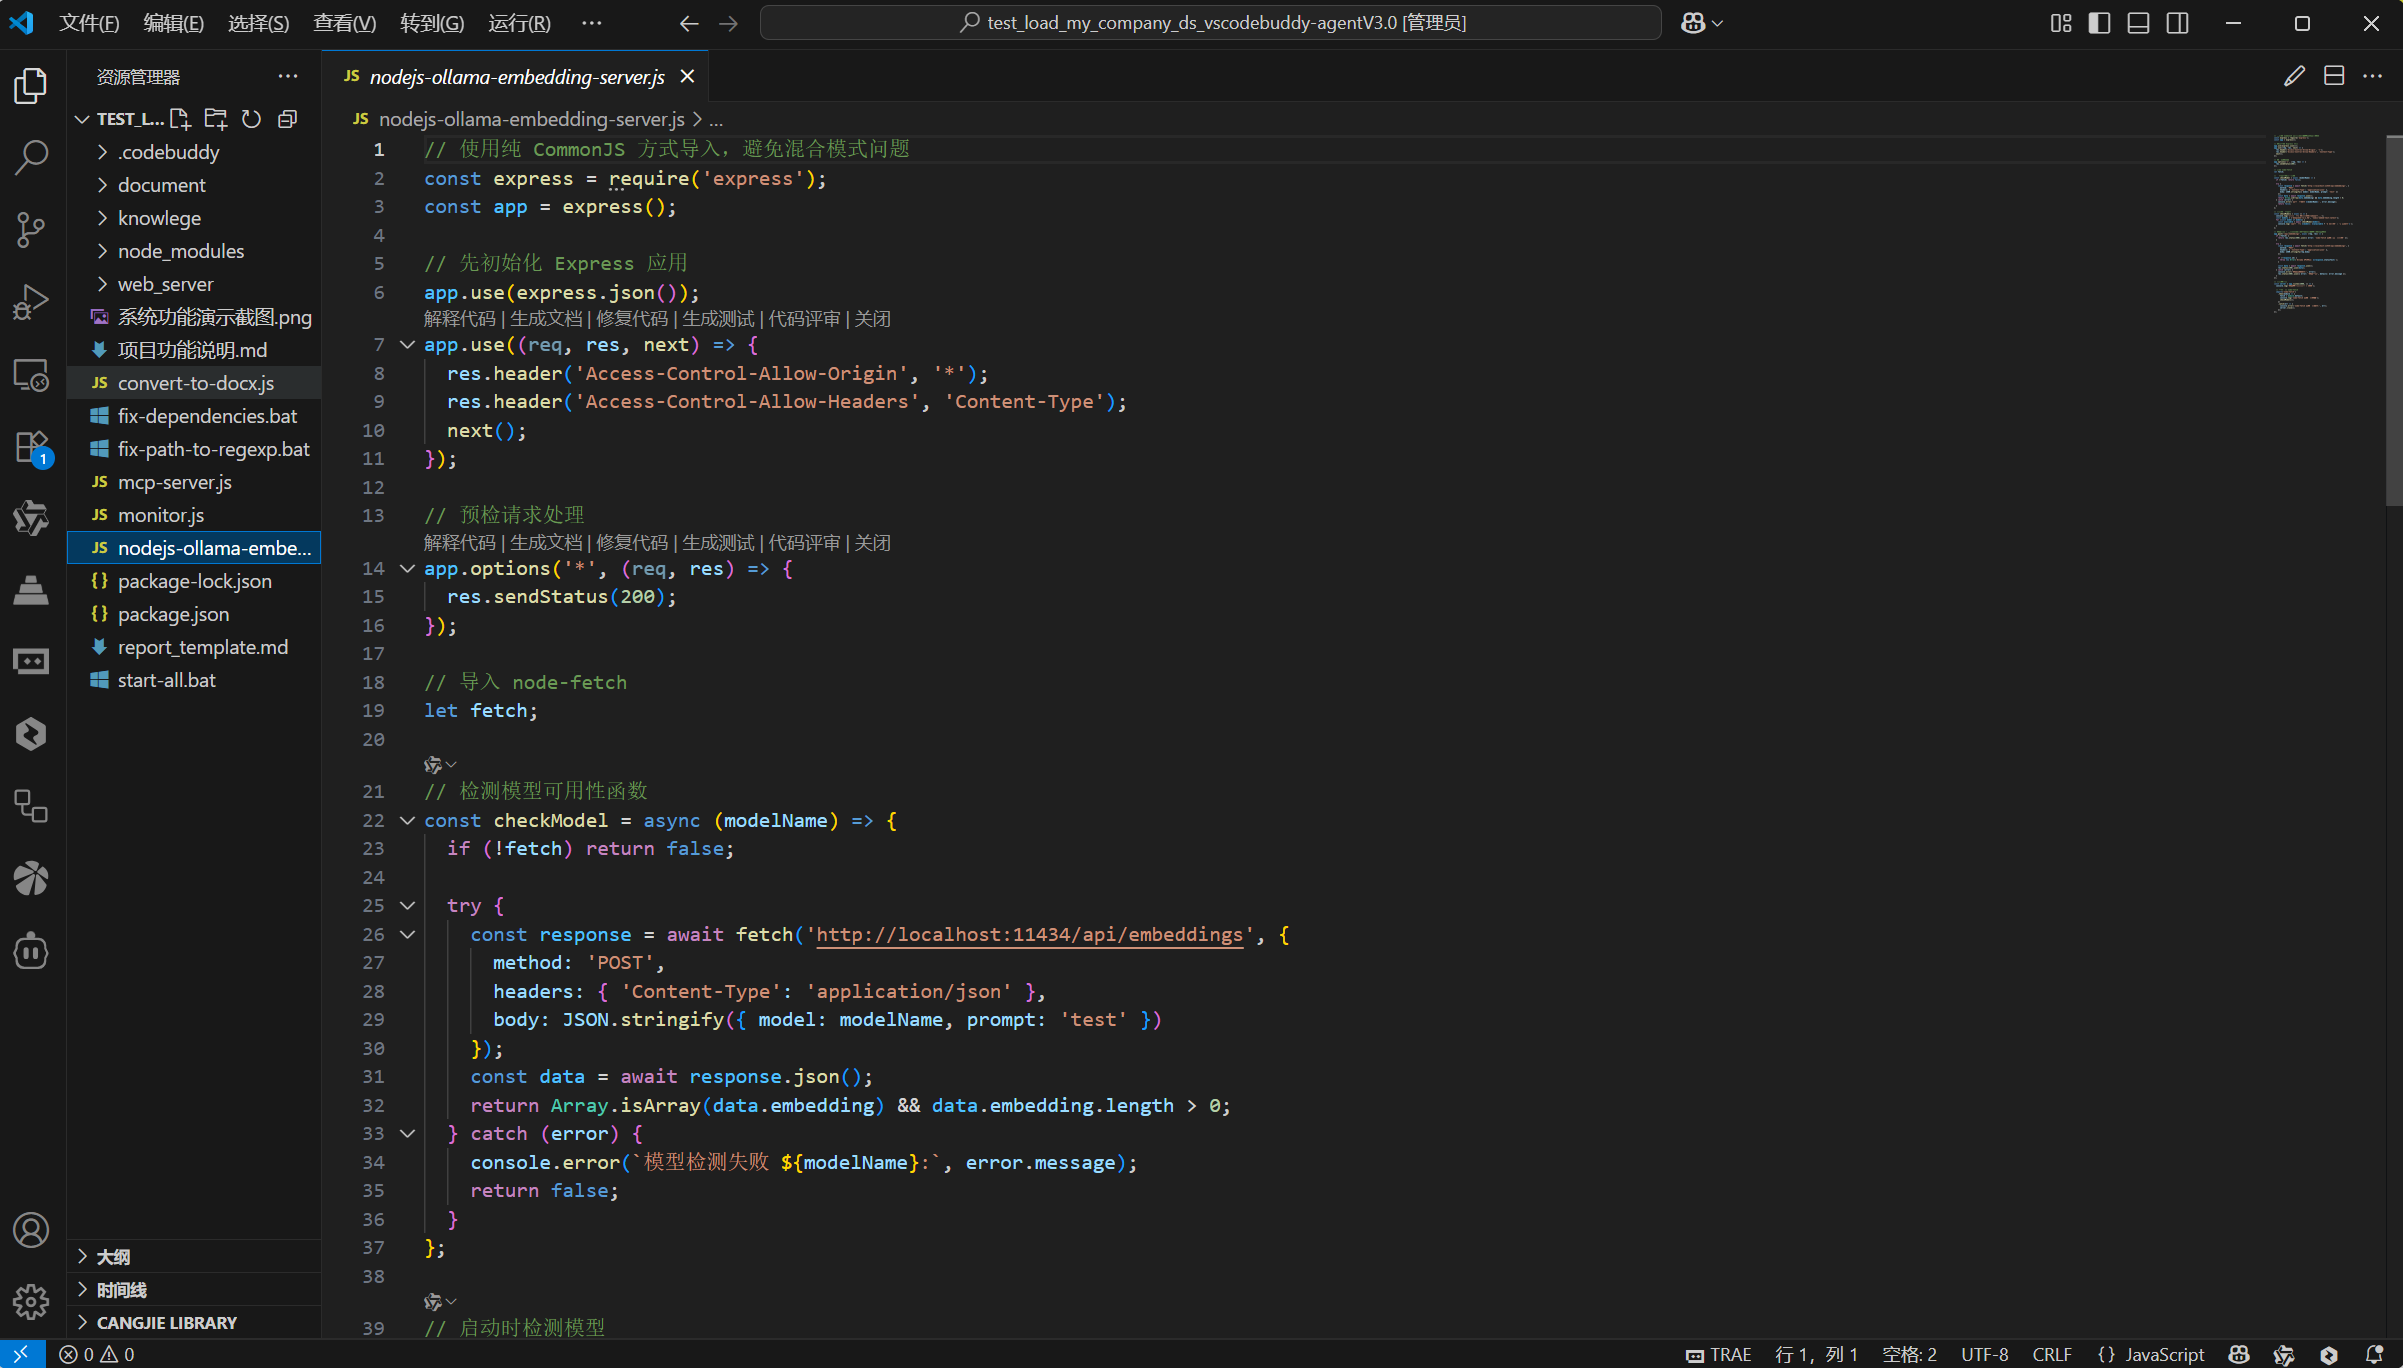Collapse all folders in explorer
Screen dimensions: 2403x1368
287,119
